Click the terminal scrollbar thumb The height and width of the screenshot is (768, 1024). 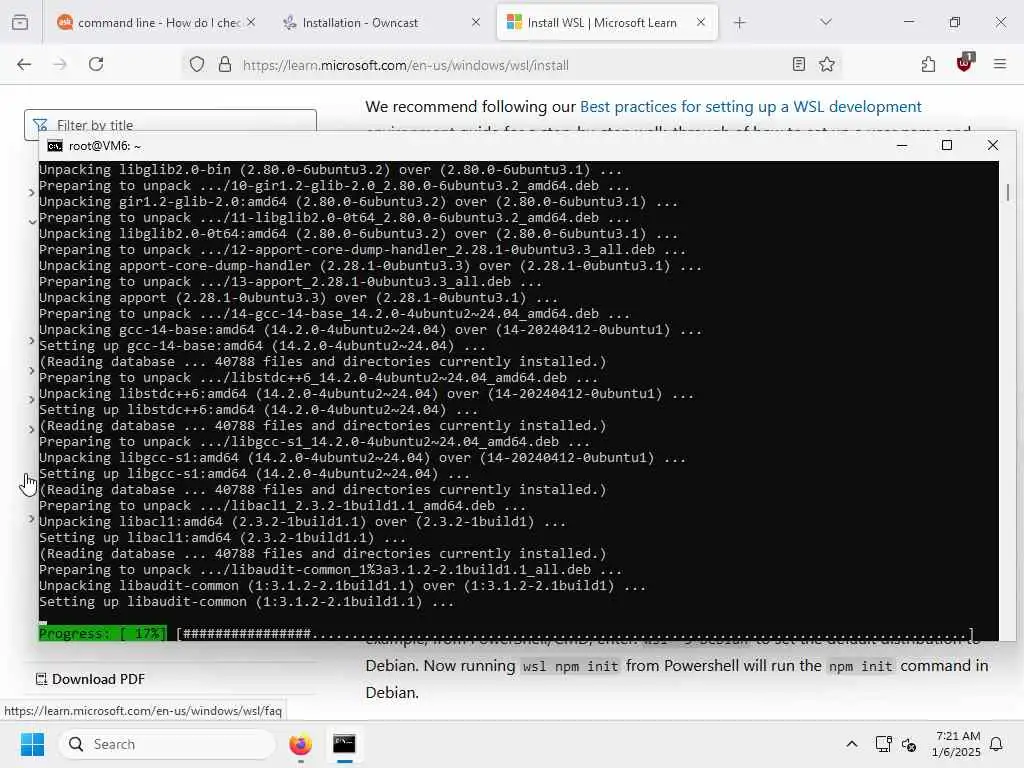tap(1008, 193)
